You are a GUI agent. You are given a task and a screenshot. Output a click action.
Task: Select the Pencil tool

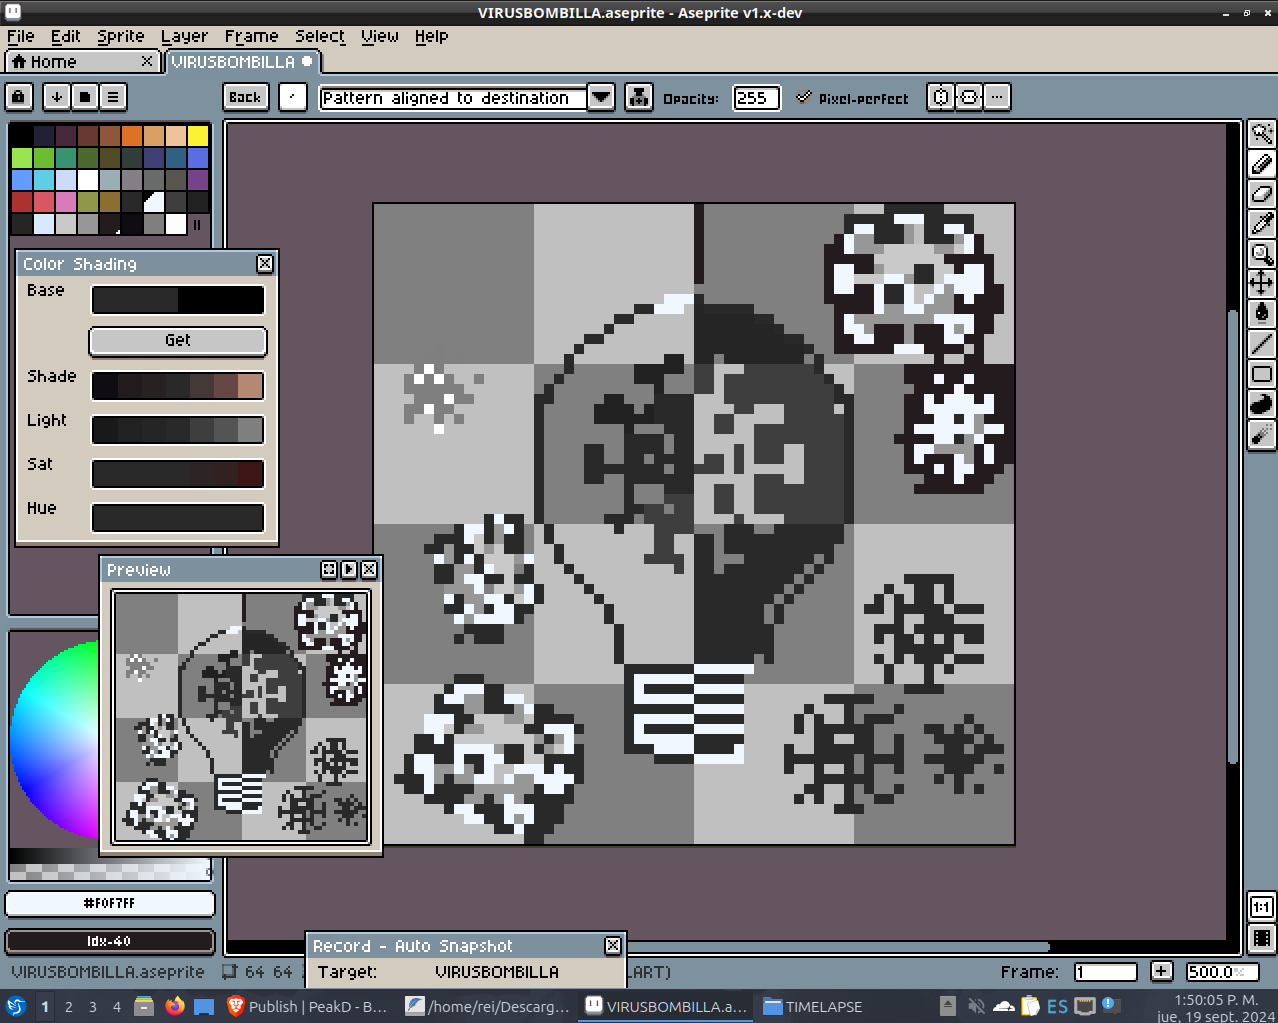tap(1262, 164)
